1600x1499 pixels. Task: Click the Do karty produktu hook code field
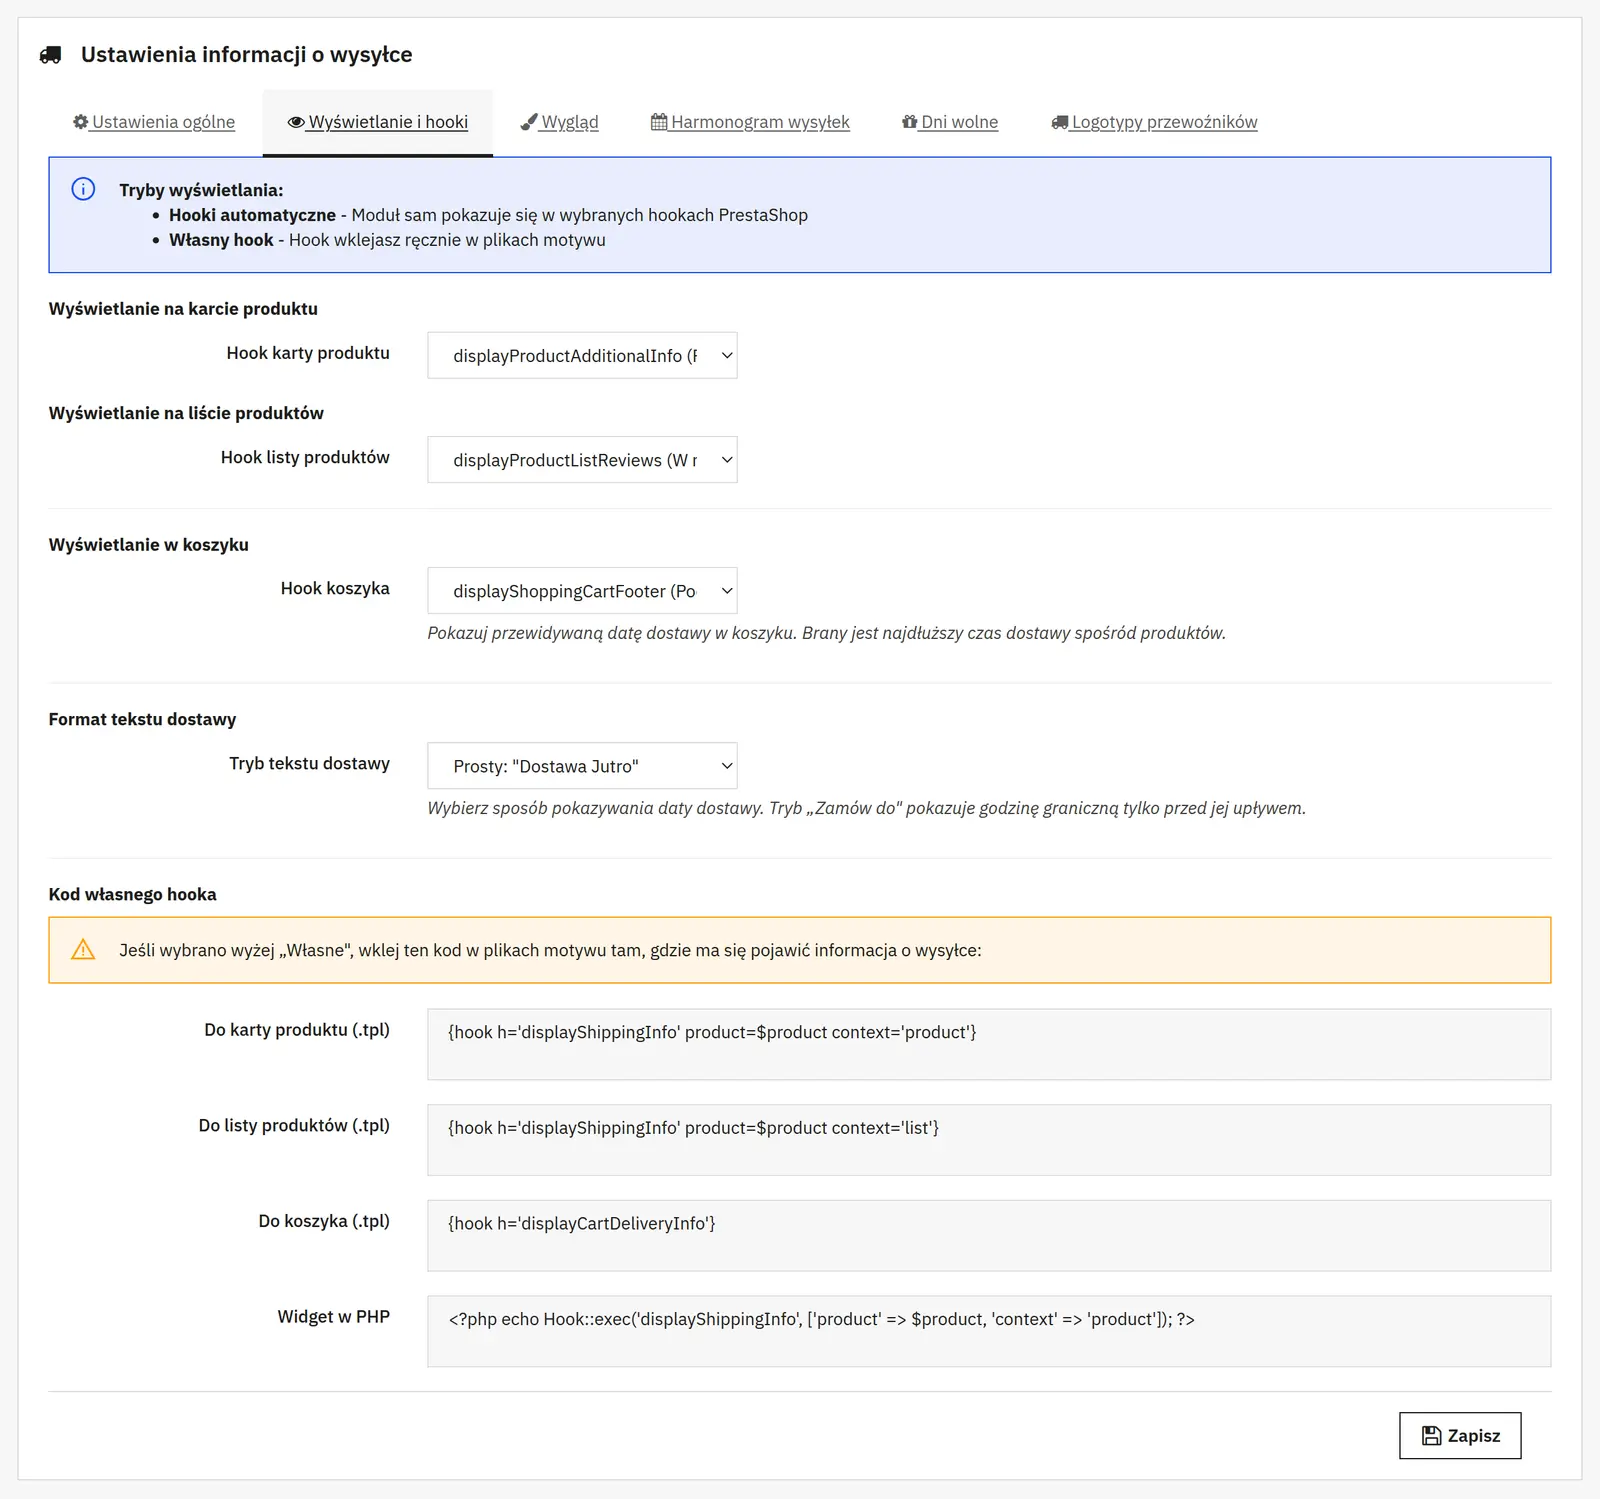pos(989,1044)
